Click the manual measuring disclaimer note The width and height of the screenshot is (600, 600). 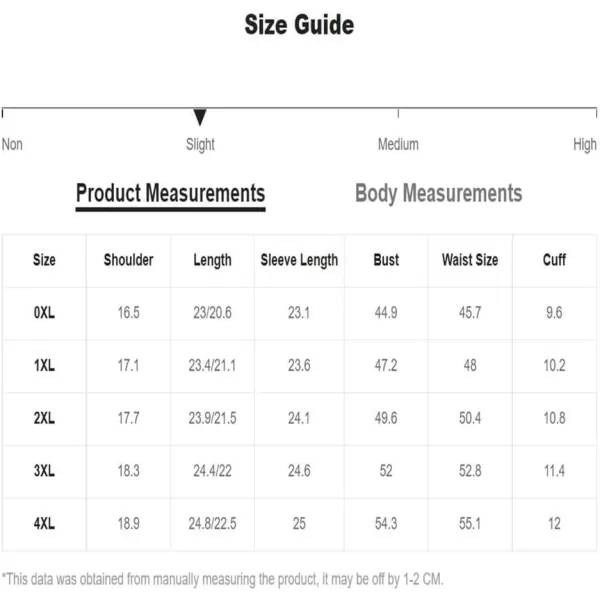click(222, 579)
